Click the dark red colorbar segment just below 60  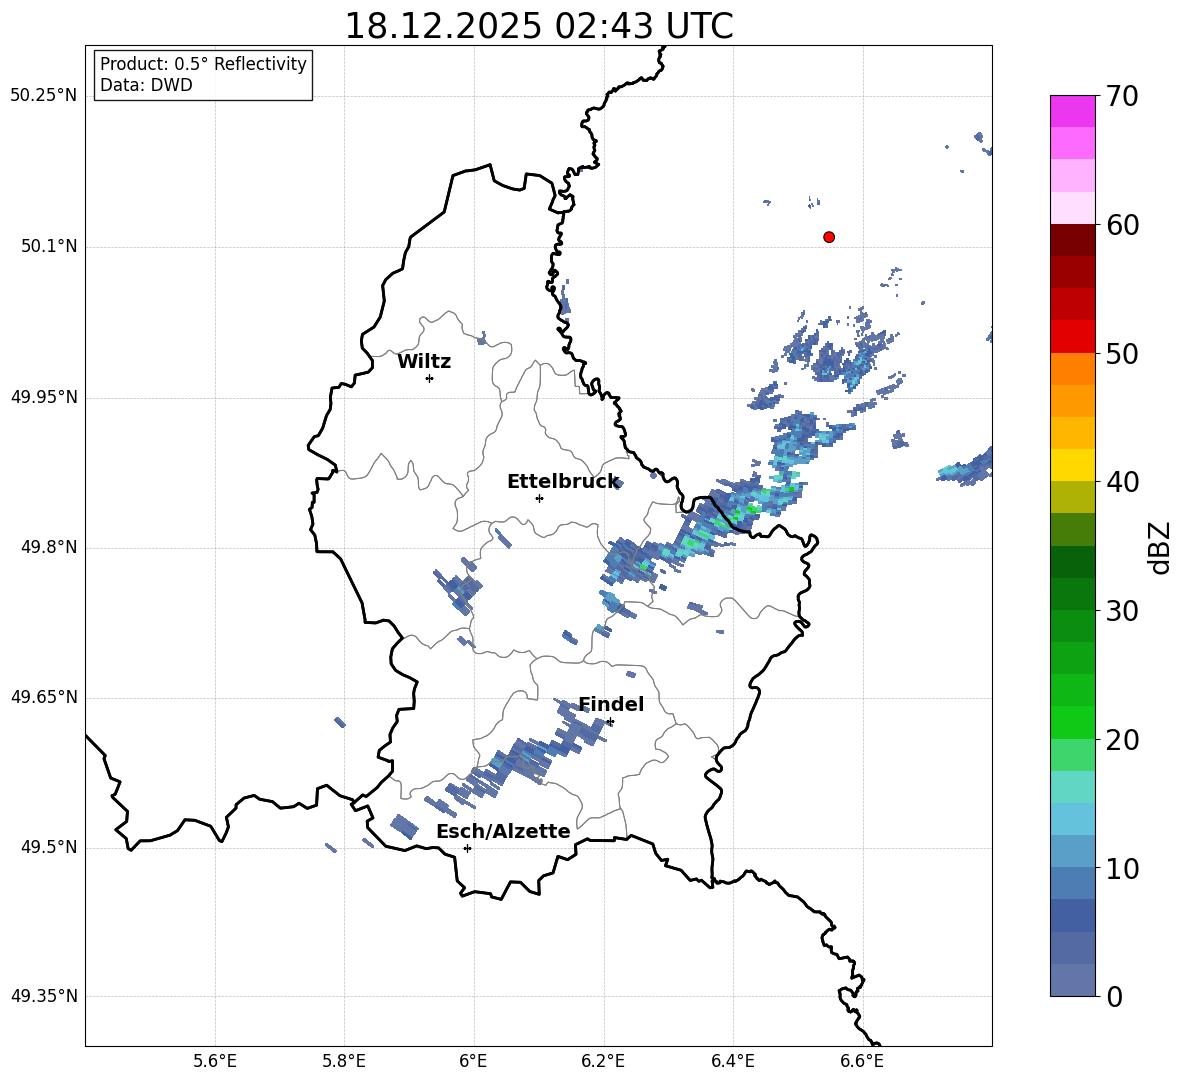pos(1073,240)
